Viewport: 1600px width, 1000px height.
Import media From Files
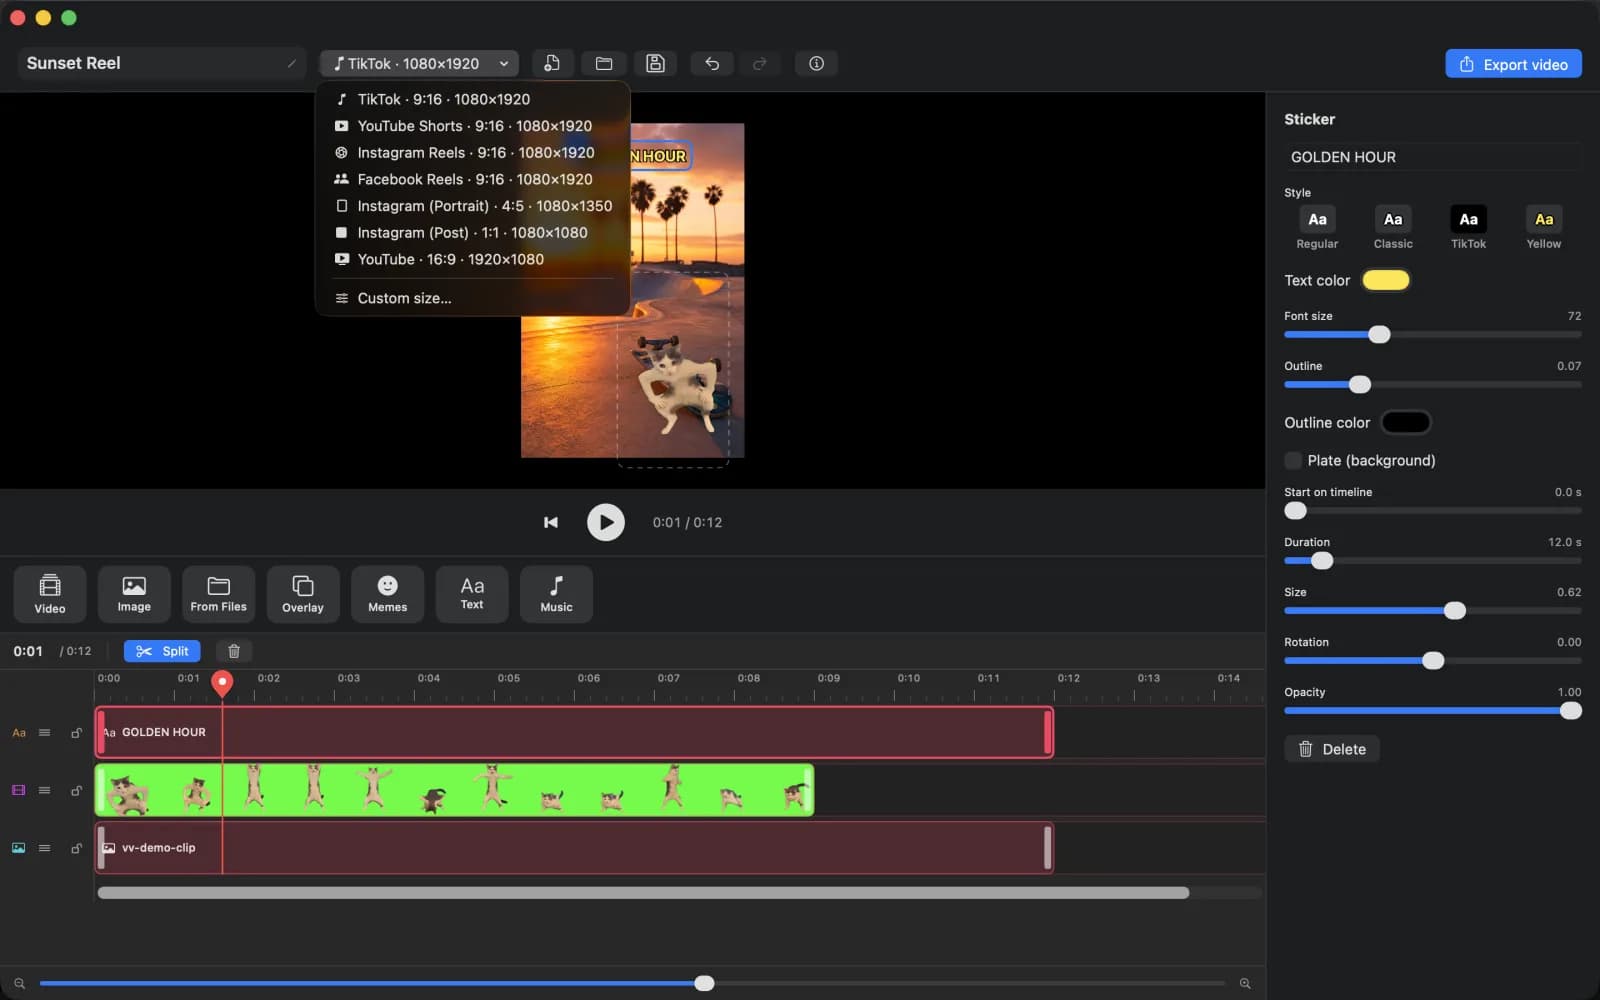pyautogui.click(x=218, y=594)
